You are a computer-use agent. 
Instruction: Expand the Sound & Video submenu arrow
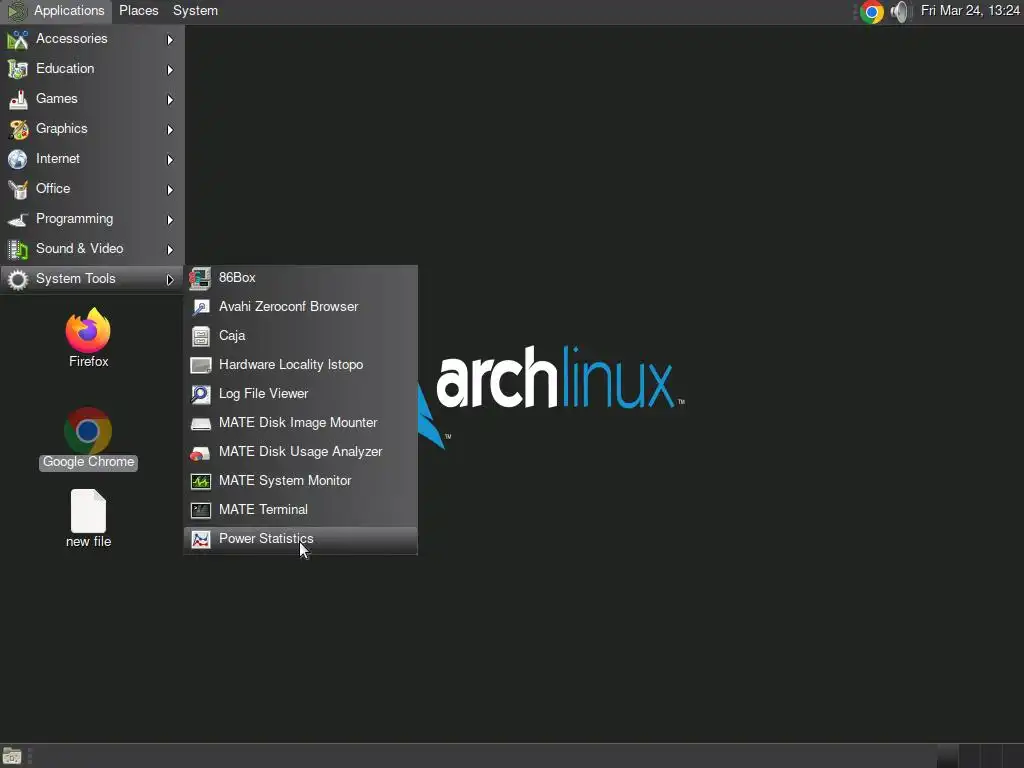(170, 250)
